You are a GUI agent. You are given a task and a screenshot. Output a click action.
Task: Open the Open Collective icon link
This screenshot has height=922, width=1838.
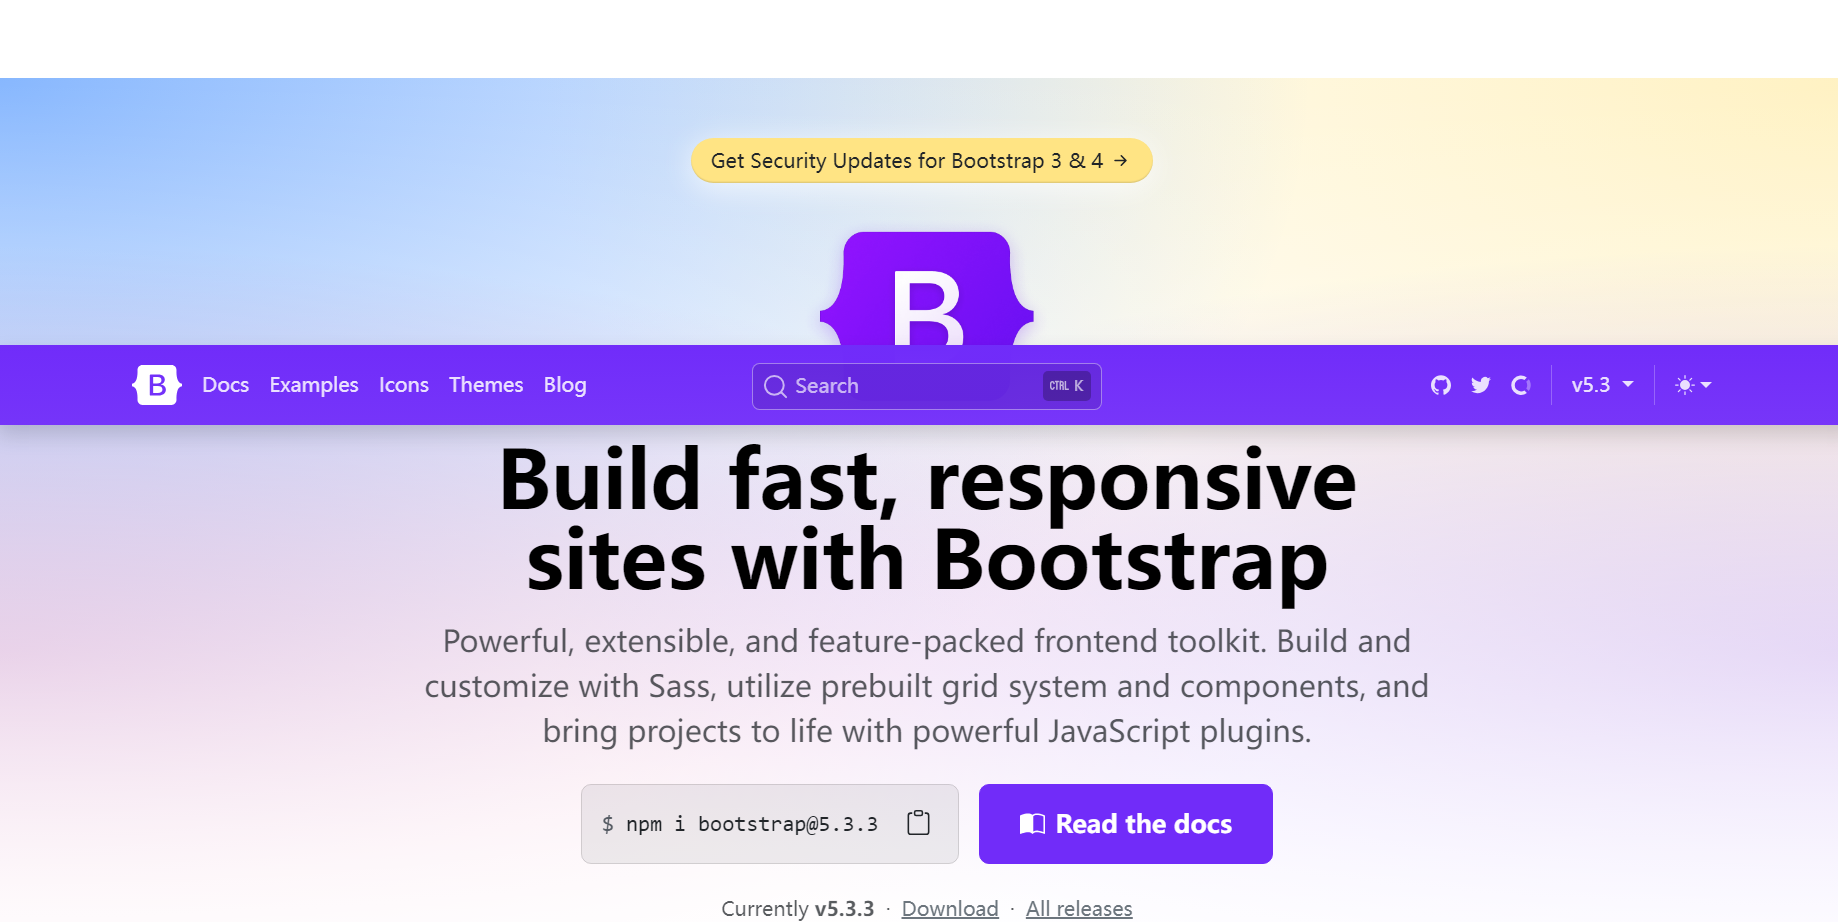pyautogui.click(x=1521, y=385)
